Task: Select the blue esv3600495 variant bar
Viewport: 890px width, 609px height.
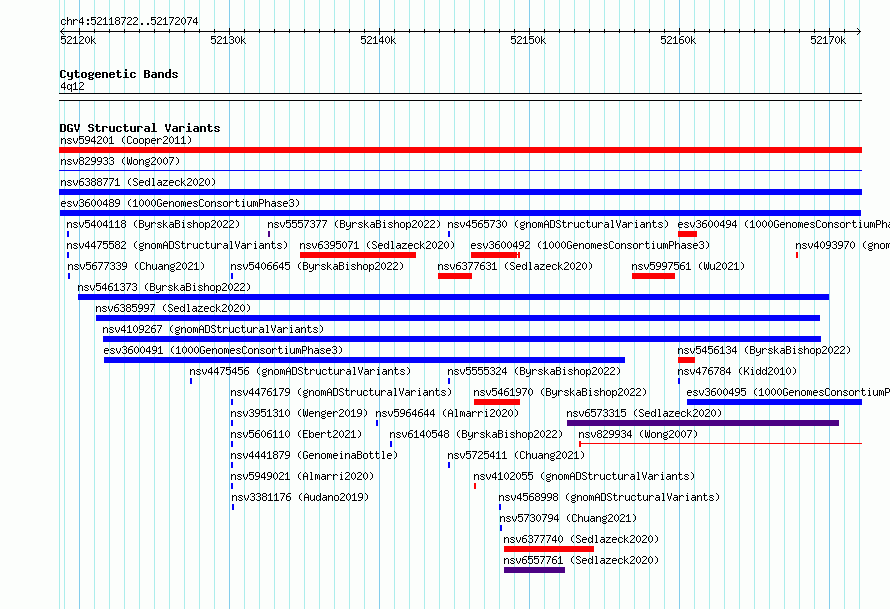Action: [x=774, y=402]
